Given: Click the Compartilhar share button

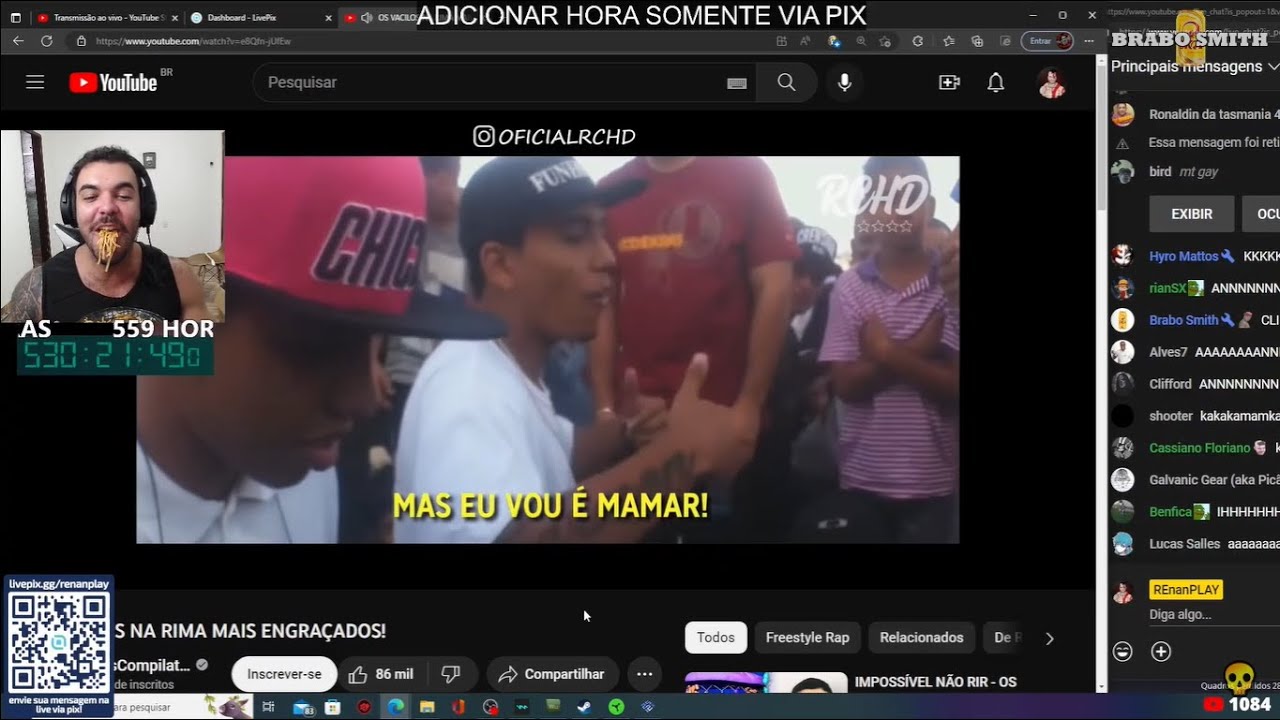Looking at the screenshot, I should [552, 674].
